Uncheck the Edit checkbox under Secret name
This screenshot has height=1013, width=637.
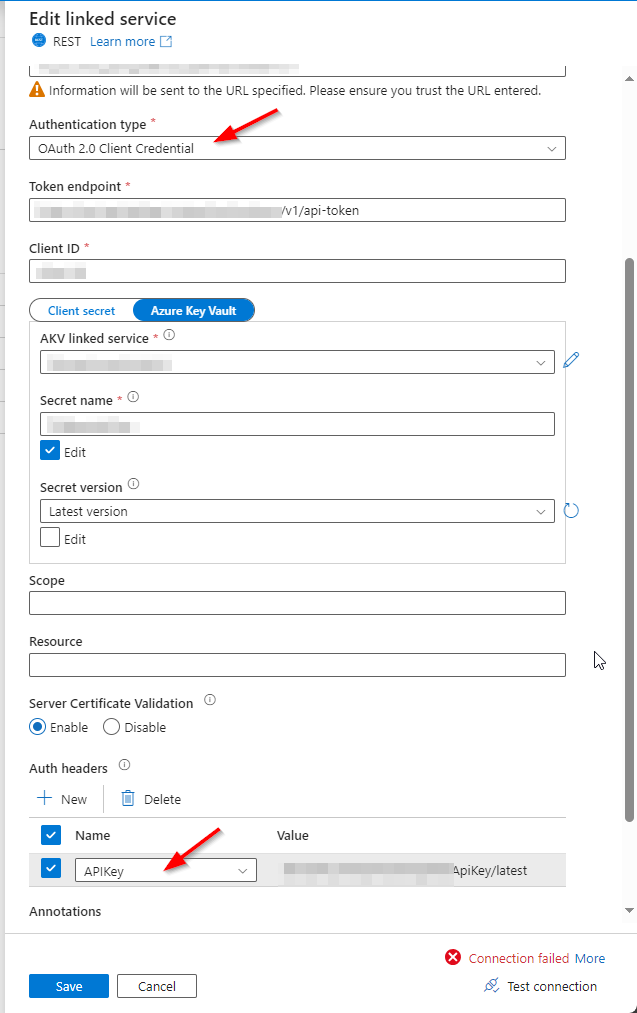click(50, 450)
